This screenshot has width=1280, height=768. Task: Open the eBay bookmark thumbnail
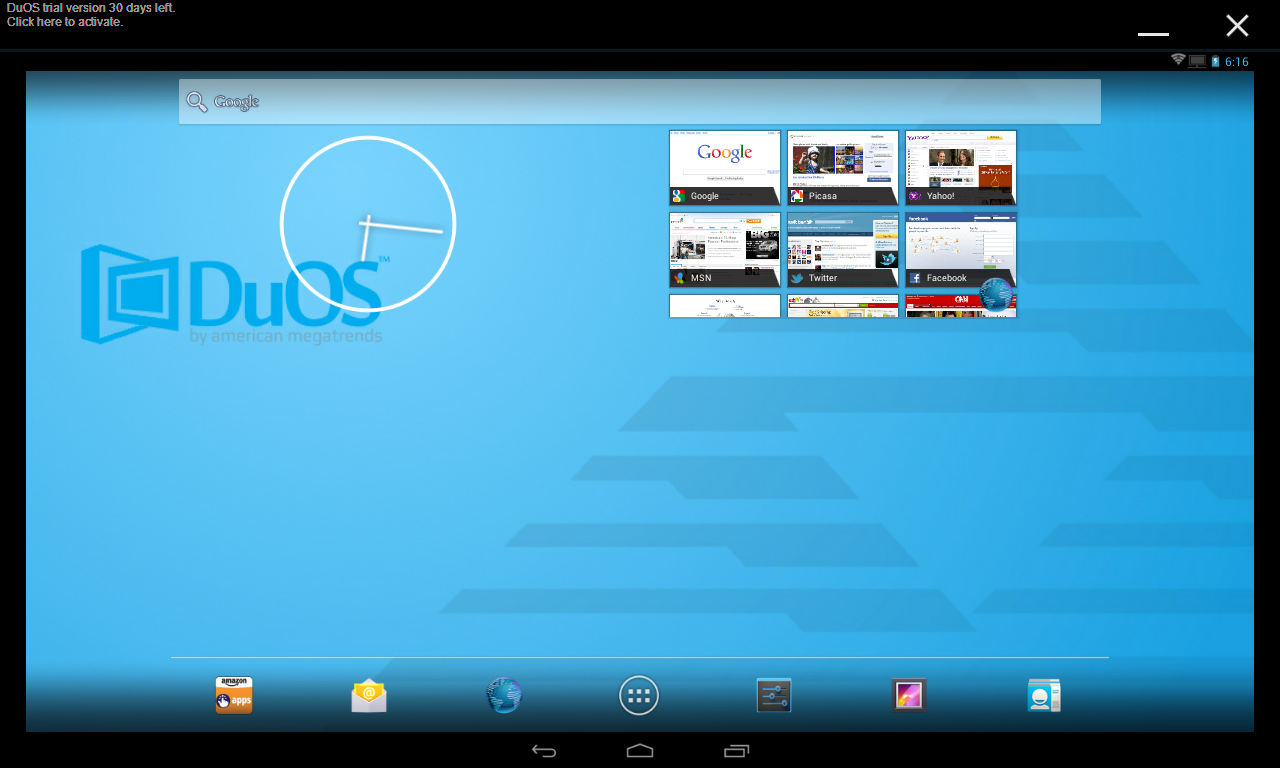point(843,306)
